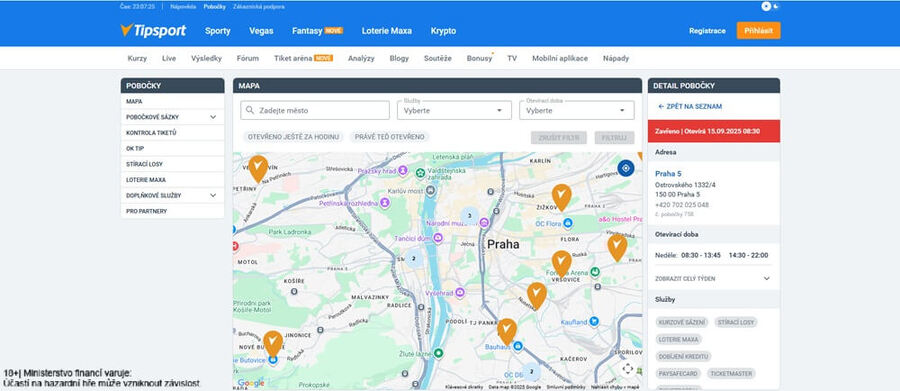Open Mobilní aplikace page
This screenshot has width=900, height=391.
tap(560, 58)
